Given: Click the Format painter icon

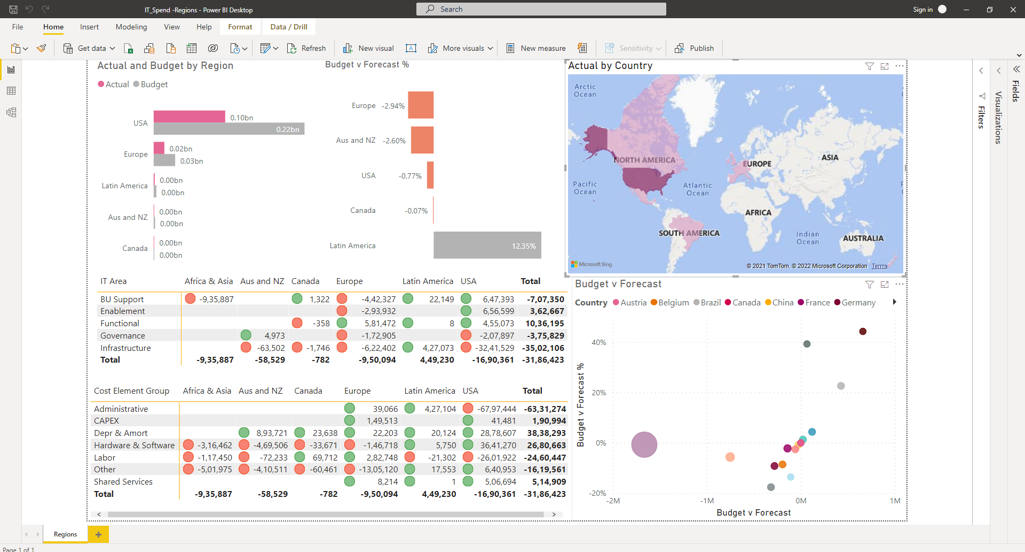Looking at the screenshot, I should (41, 48).
